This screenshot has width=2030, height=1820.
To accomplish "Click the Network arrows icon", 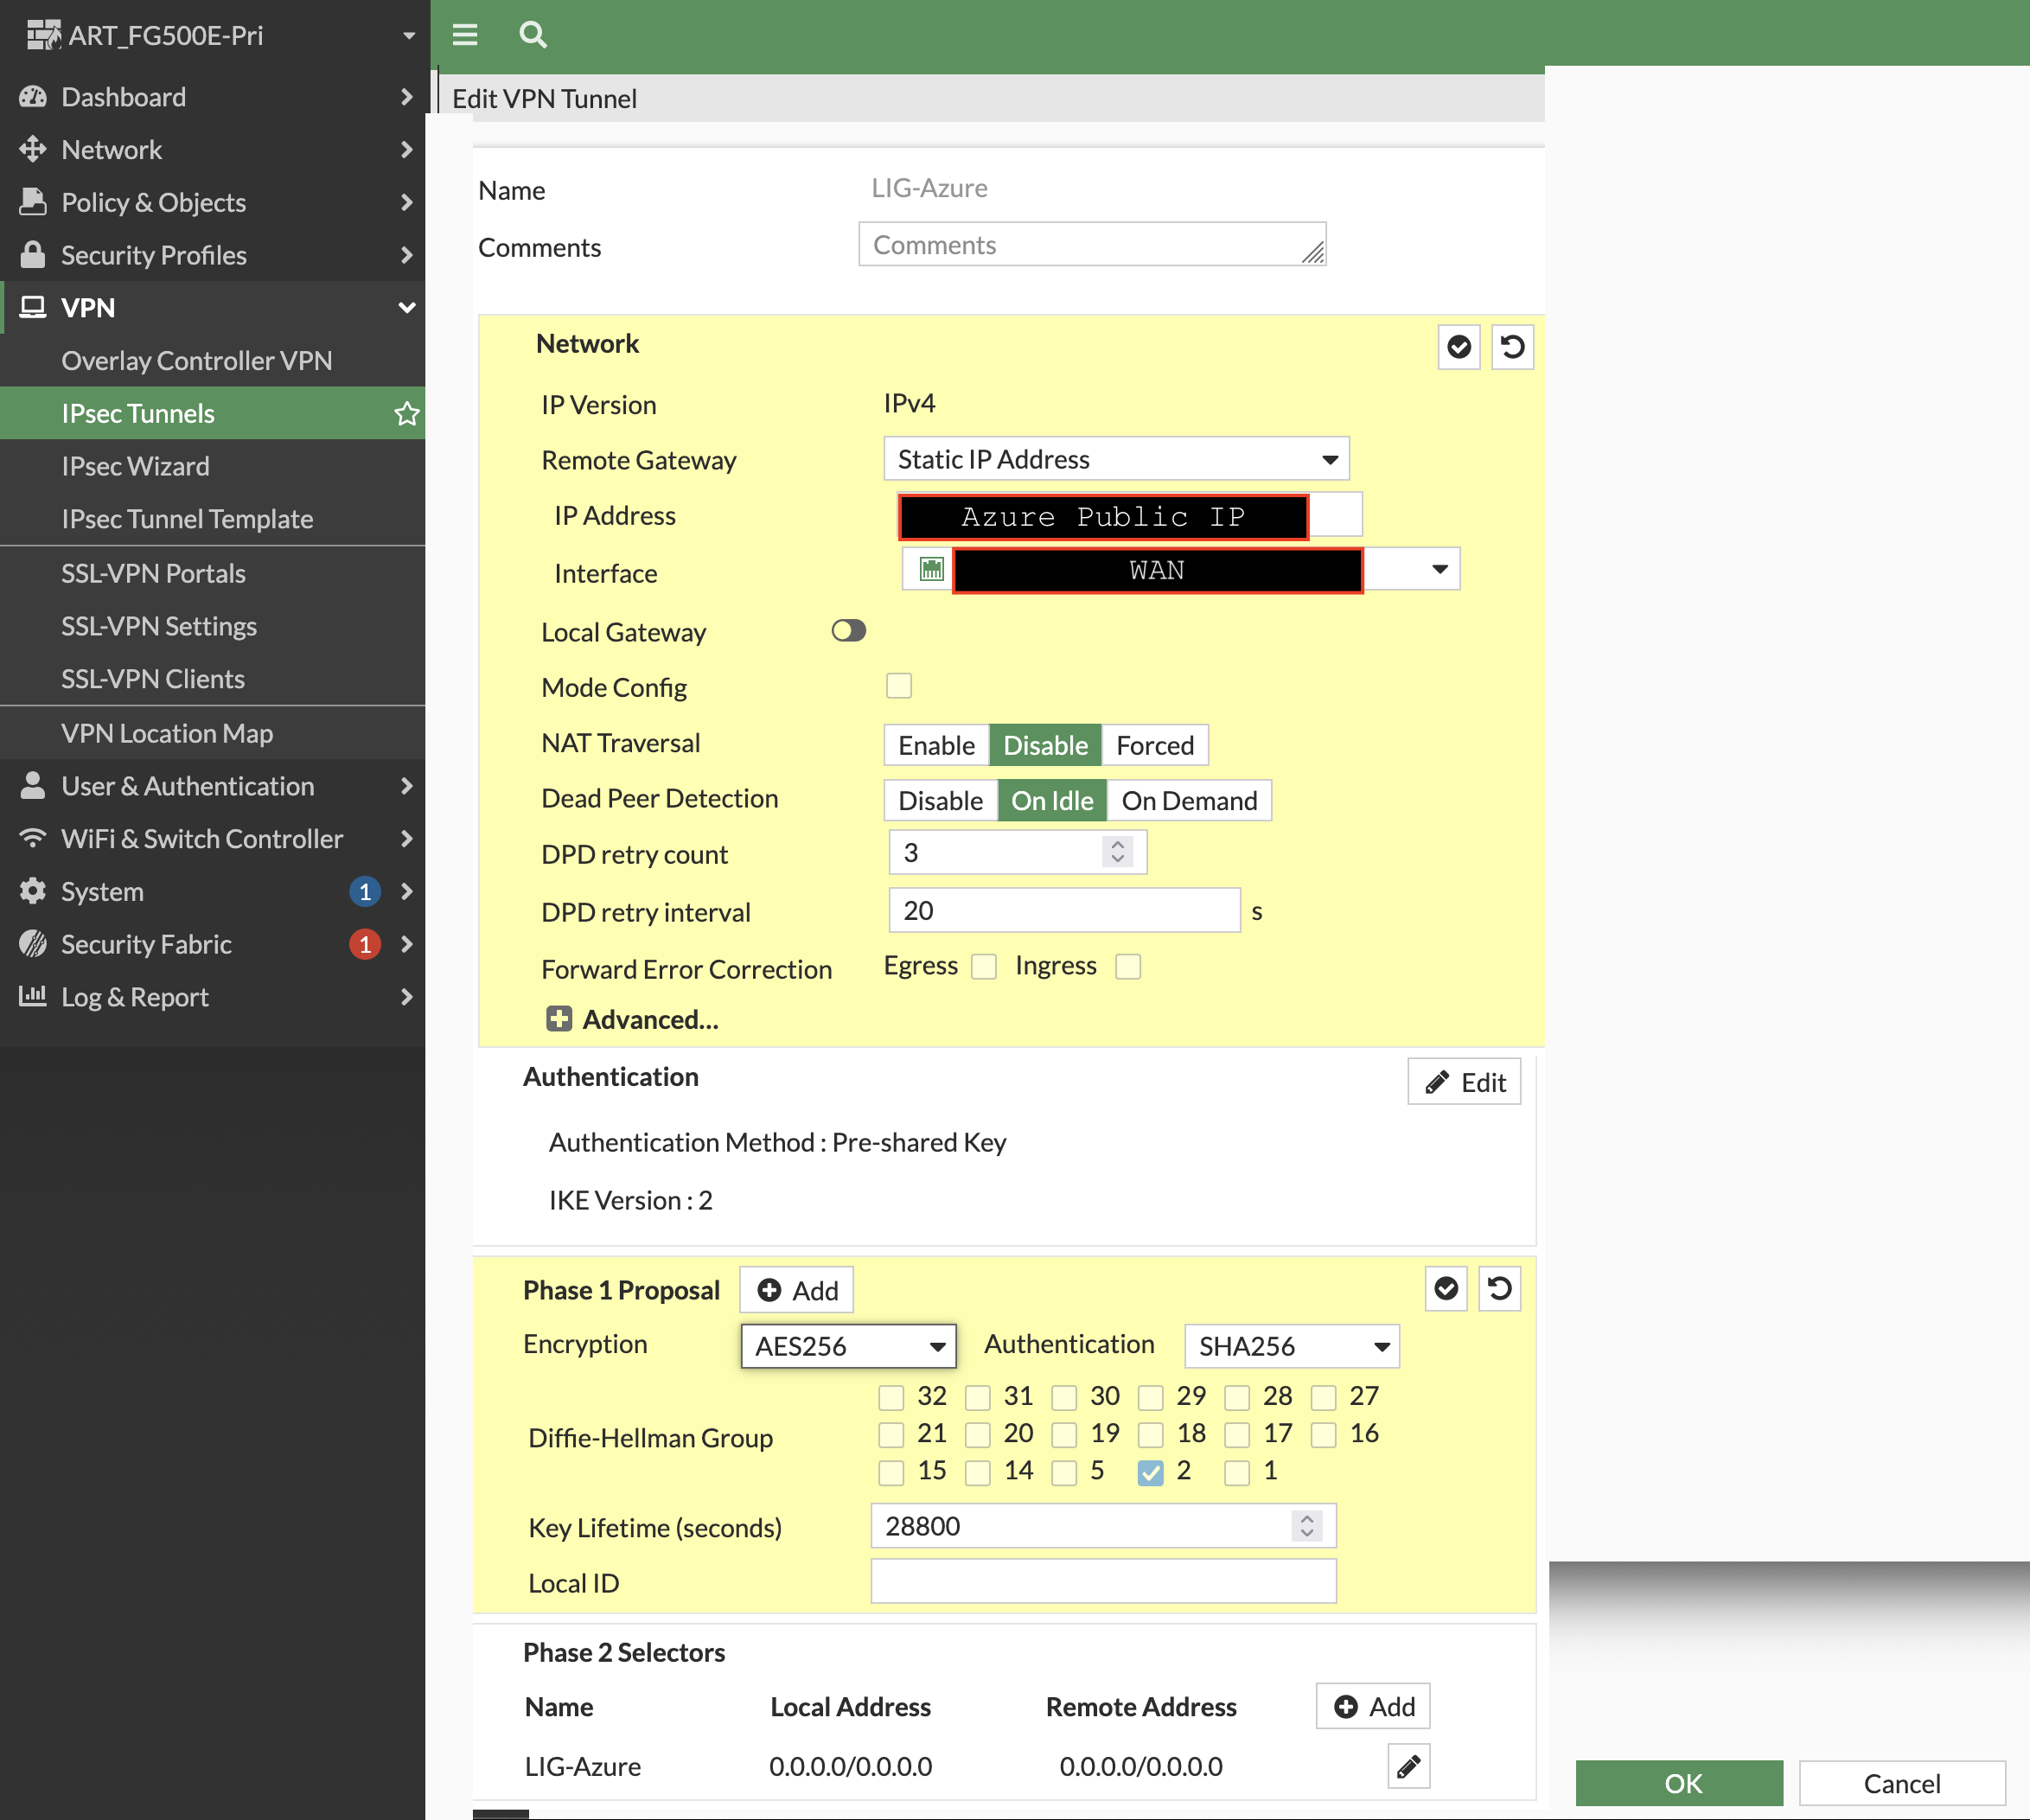I will [33, 149].
